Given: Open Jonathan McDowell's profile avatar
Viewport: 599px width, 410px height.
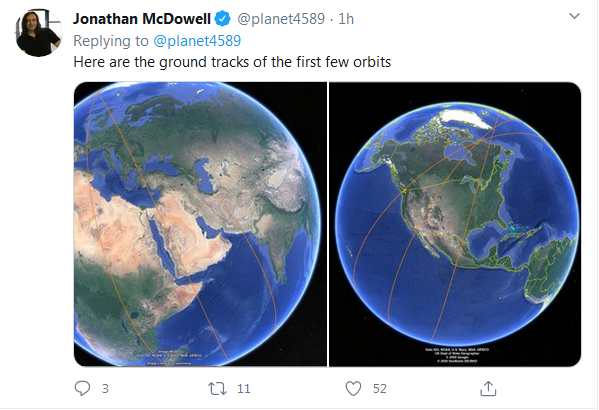Looking at the screenshot, I should (38, 33).
